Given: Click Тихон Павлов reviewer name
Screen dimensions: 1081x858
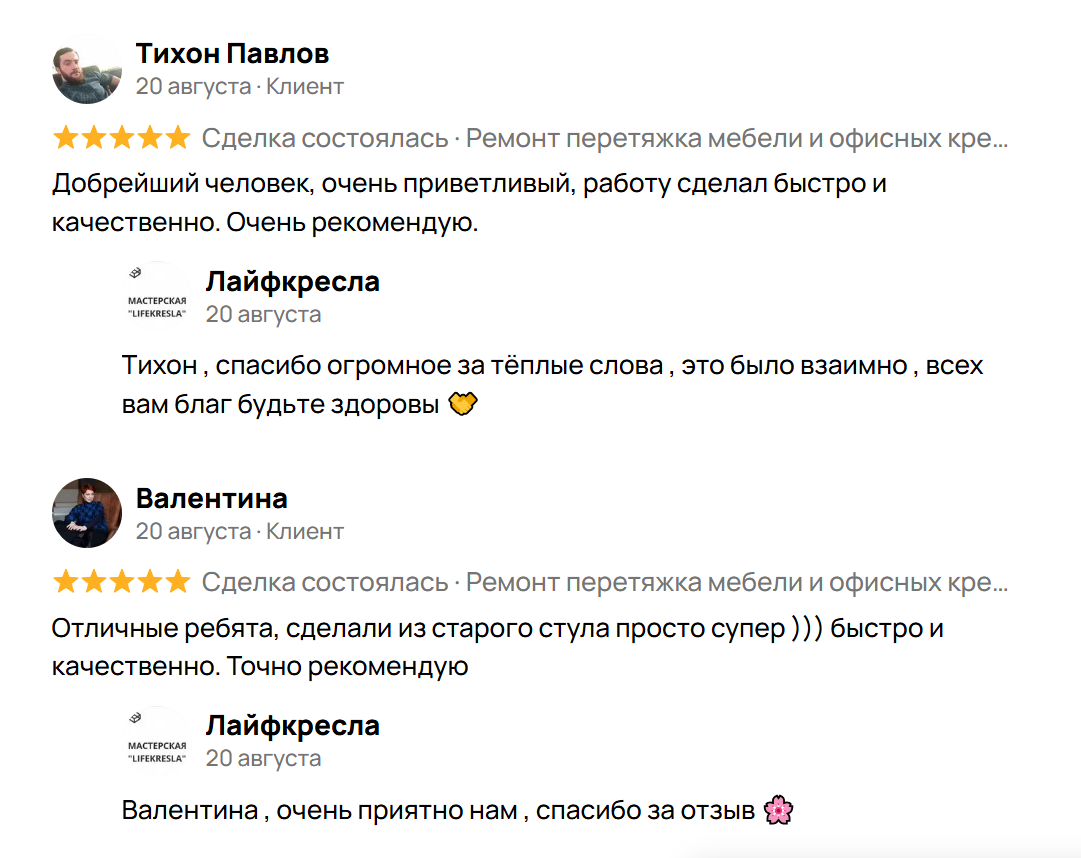Looking at the screenshot, I should 232,53.
